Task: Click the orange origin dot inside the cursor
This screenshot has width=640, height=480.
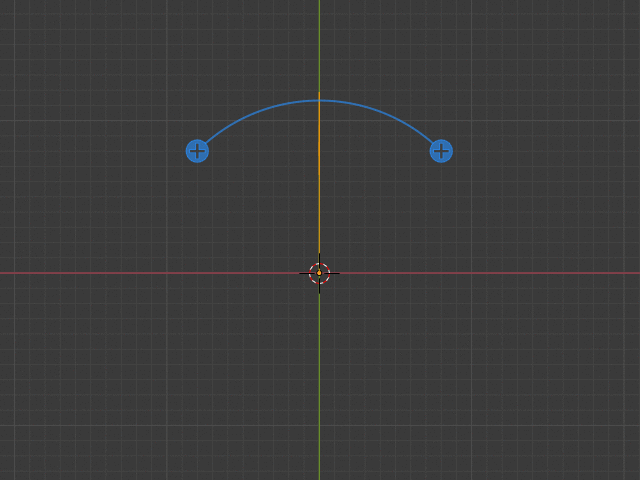Action: click(x=319, y=273)
